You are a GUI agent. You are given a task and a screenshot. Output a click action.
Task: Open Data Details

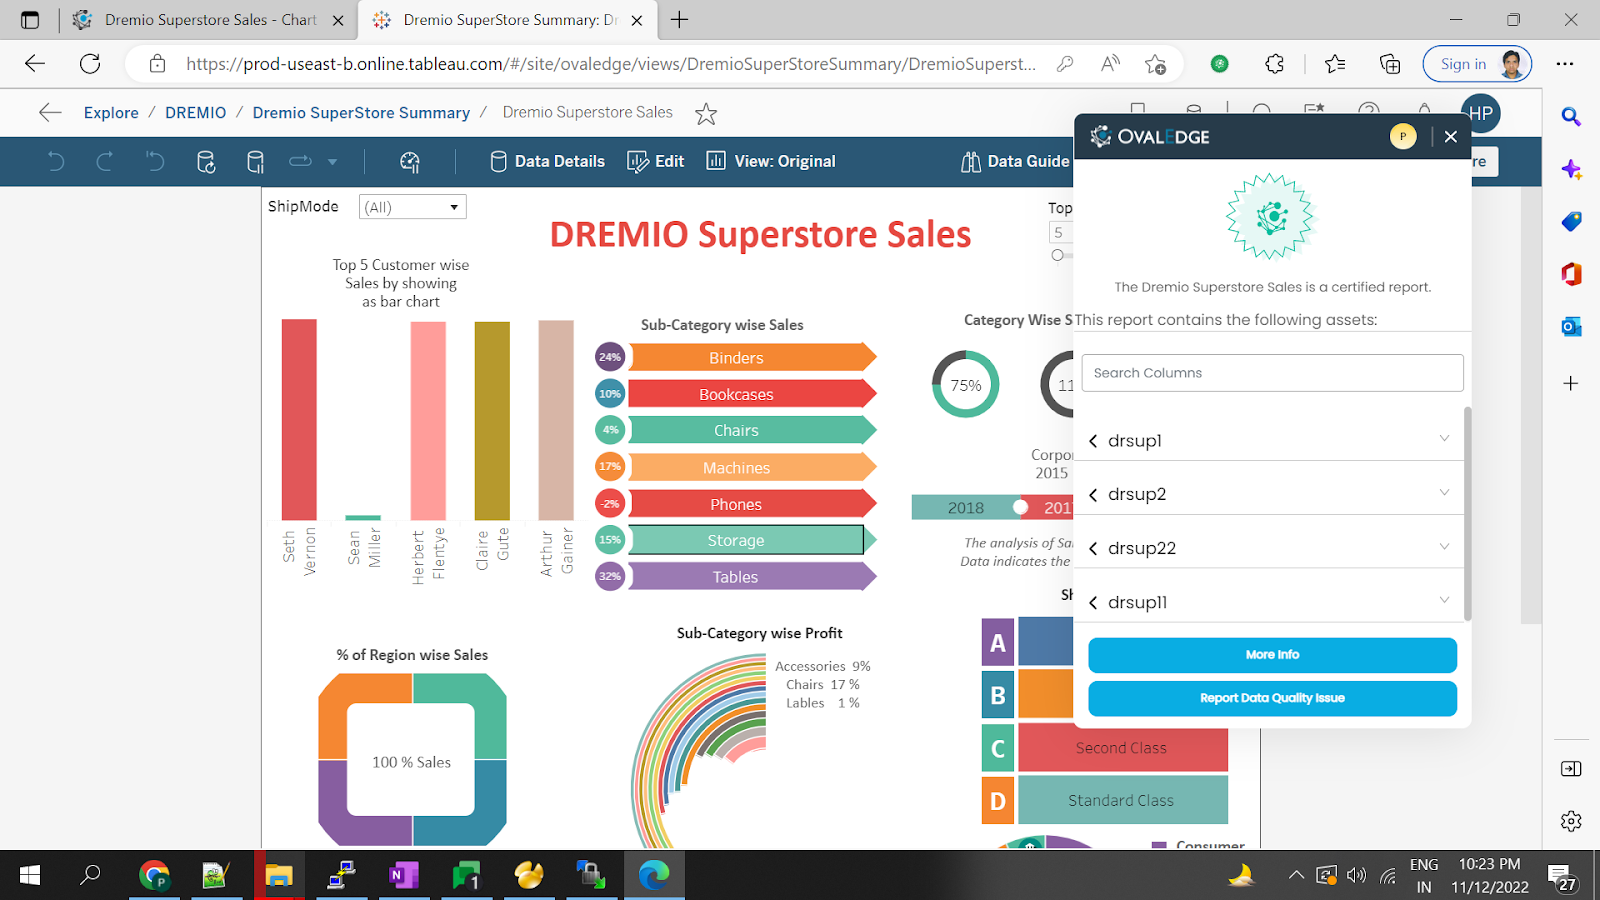point(547,161)
